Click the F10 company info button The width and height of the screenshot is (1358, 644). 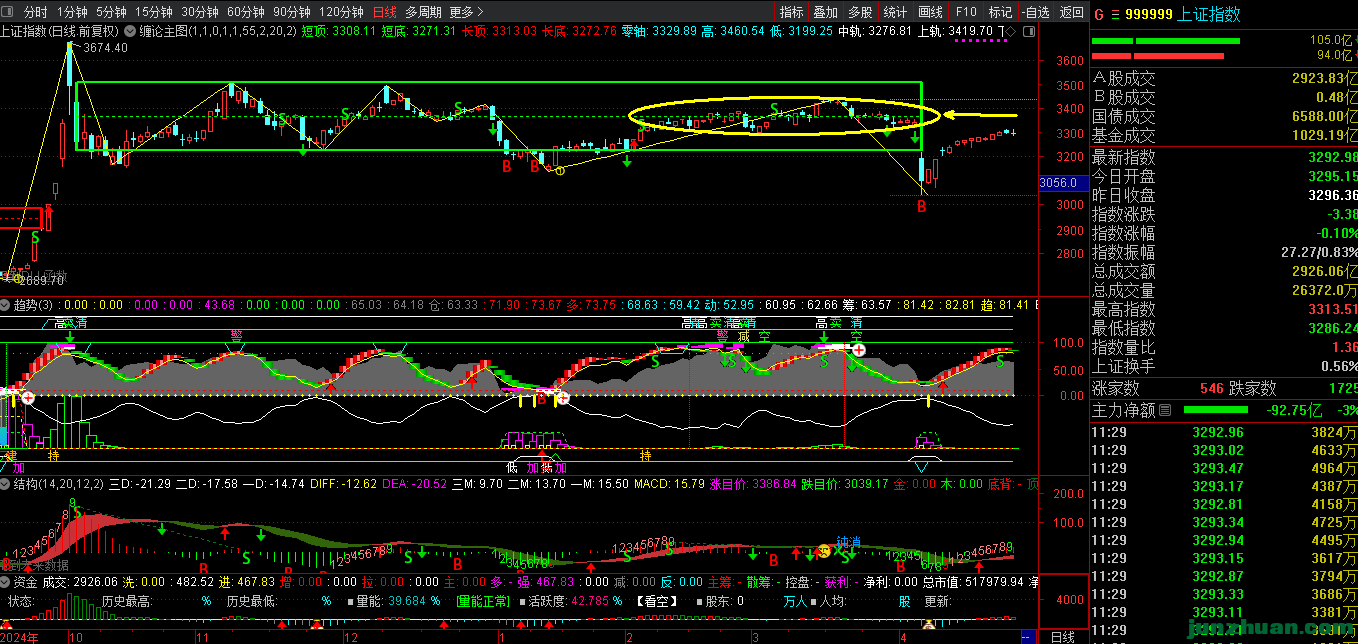(966, 12)
